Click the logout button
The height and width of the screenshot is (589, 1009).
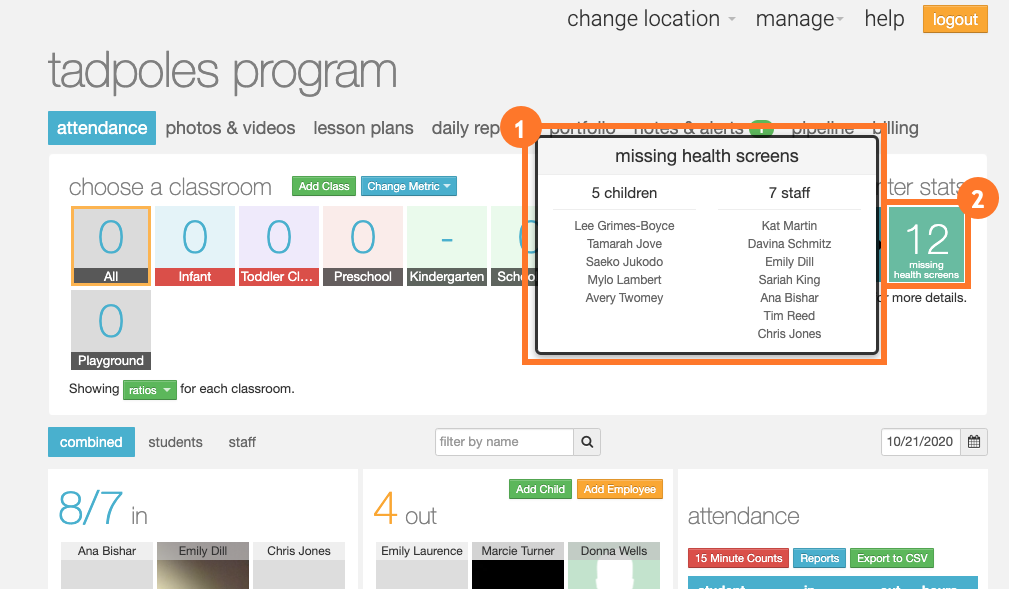(954, 19)
